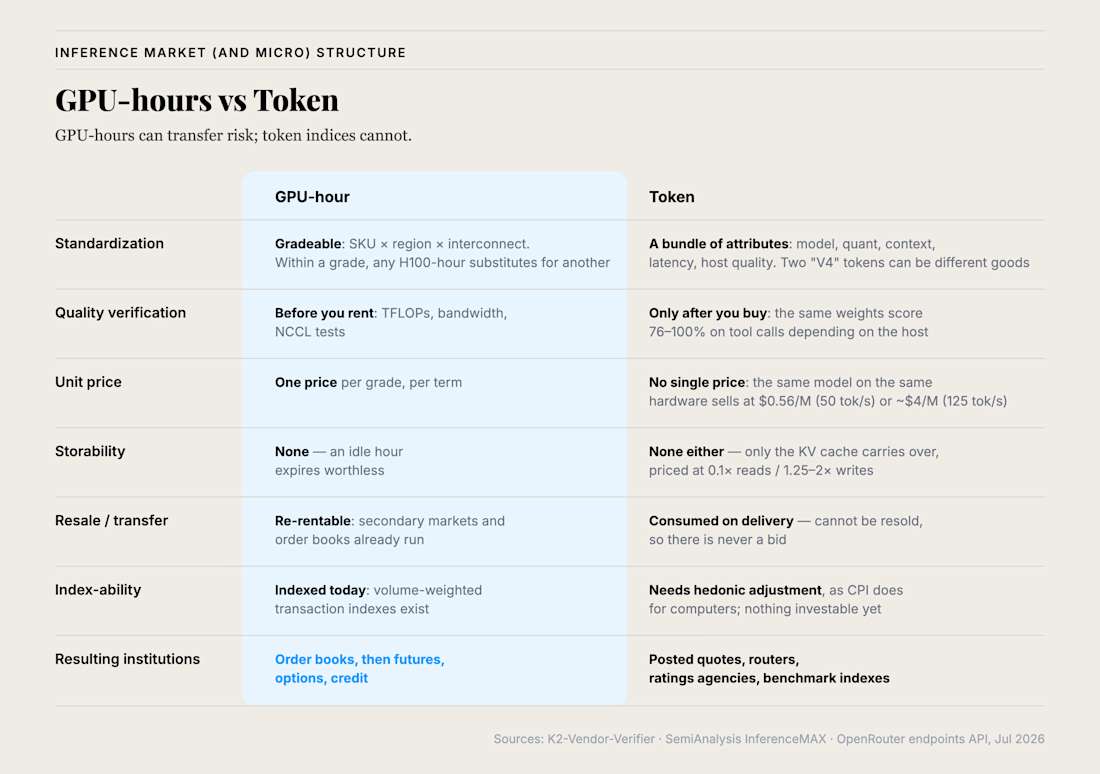Click the 'Unit price' row label
The height and width of the screenshot is (774, 1100).
point(88,382)
